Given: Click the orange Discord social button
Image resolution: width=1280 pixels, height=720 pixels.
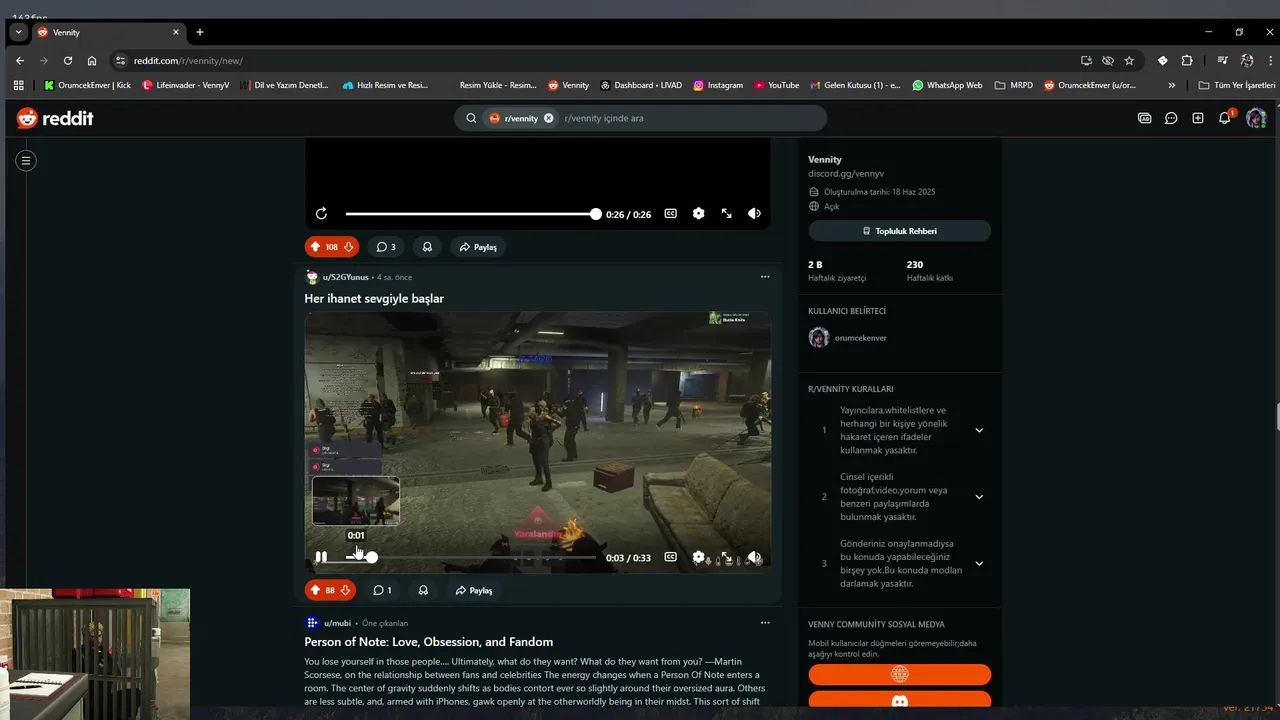Looking at the screenshot, I should click(x=899, y=701).
